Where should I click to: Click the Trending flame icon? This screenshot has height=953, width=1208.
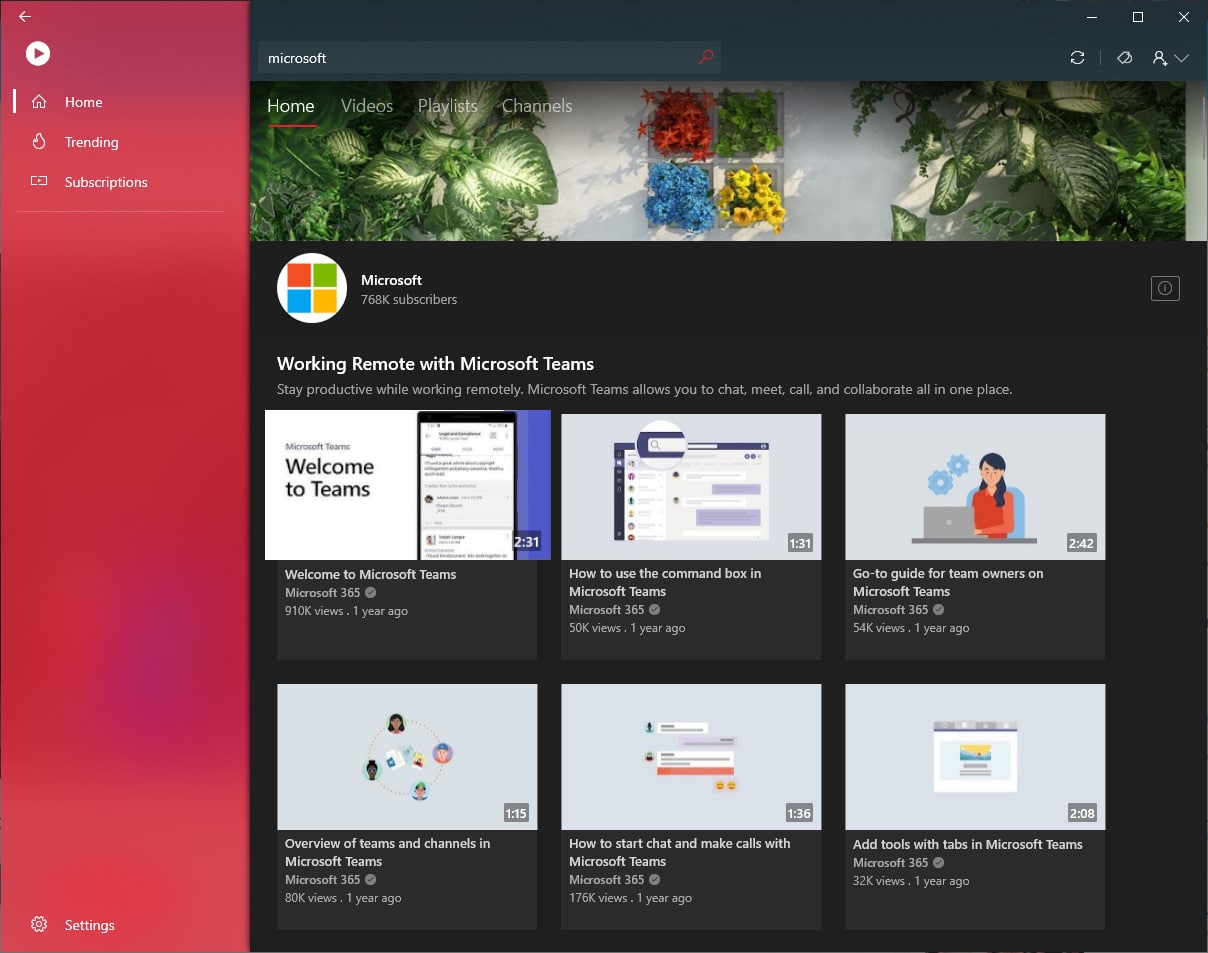[x=39, y=142]
